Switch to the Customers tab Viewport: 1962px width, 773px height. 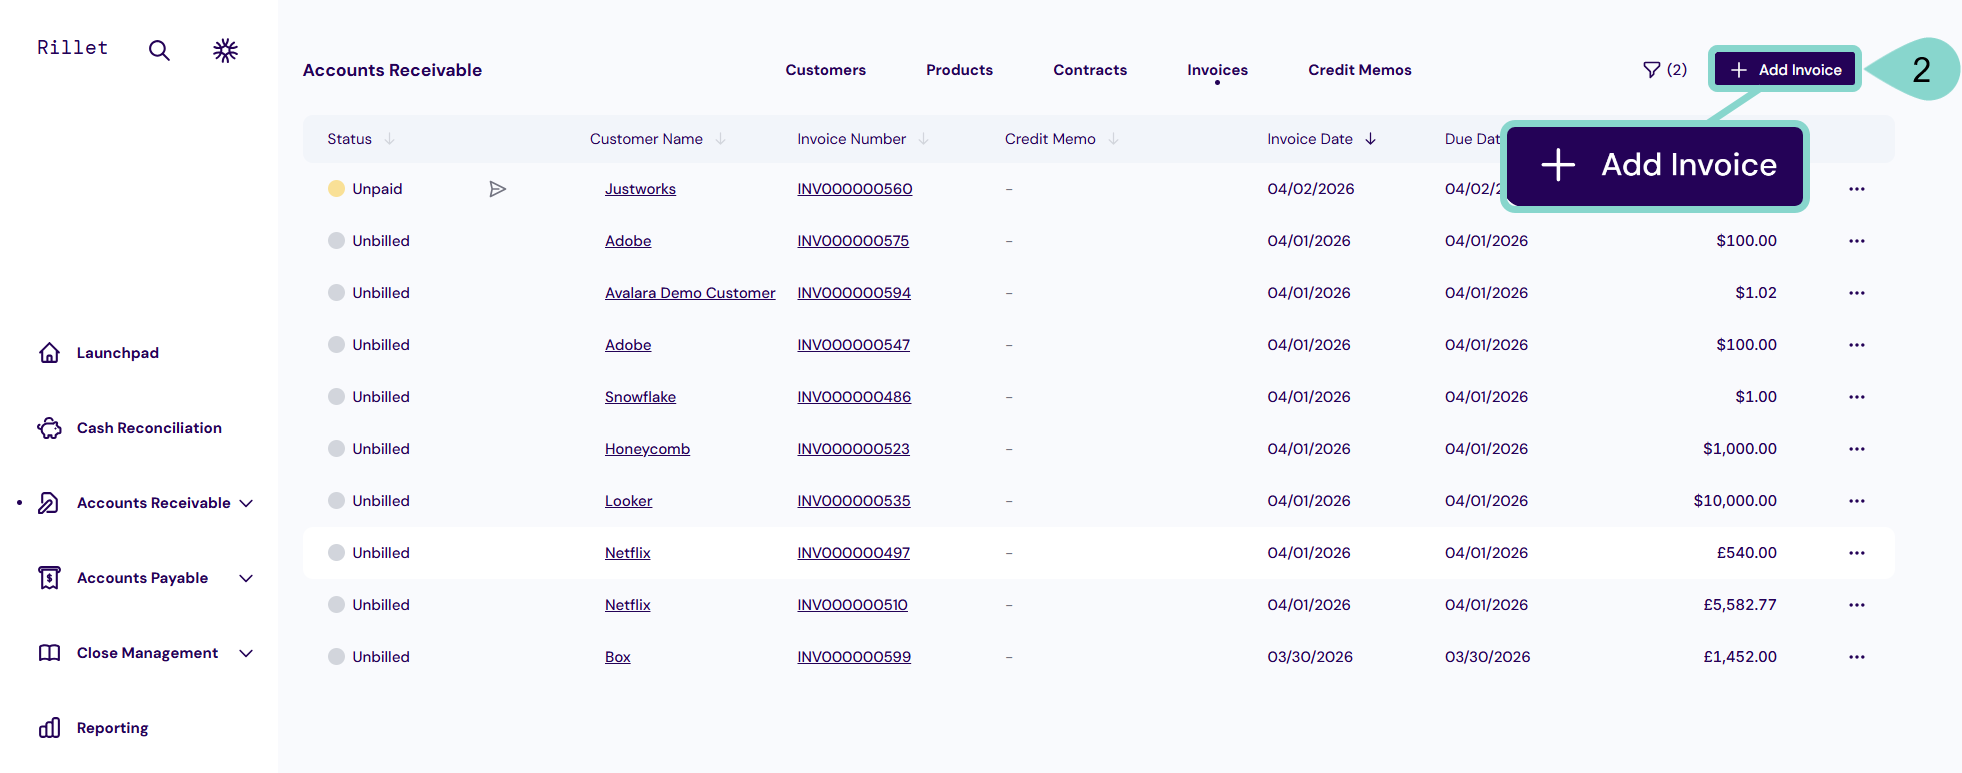point(825,70)
